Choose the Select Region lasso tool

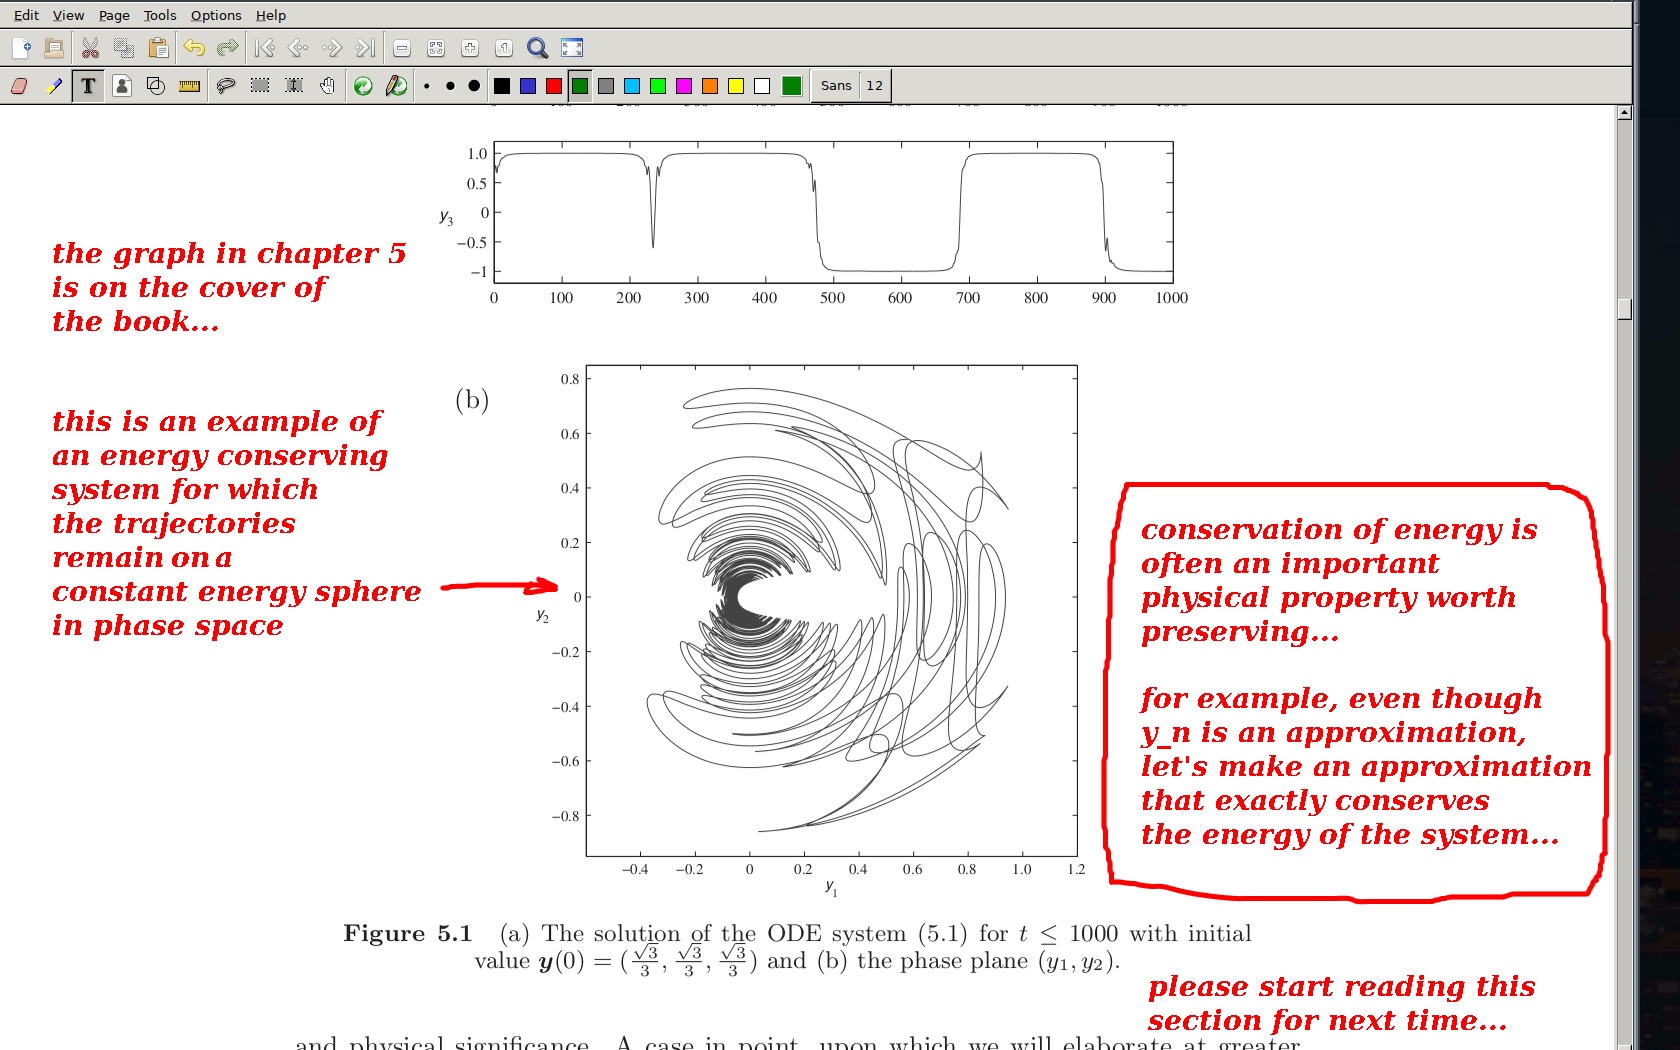click(x=226, y=86)
